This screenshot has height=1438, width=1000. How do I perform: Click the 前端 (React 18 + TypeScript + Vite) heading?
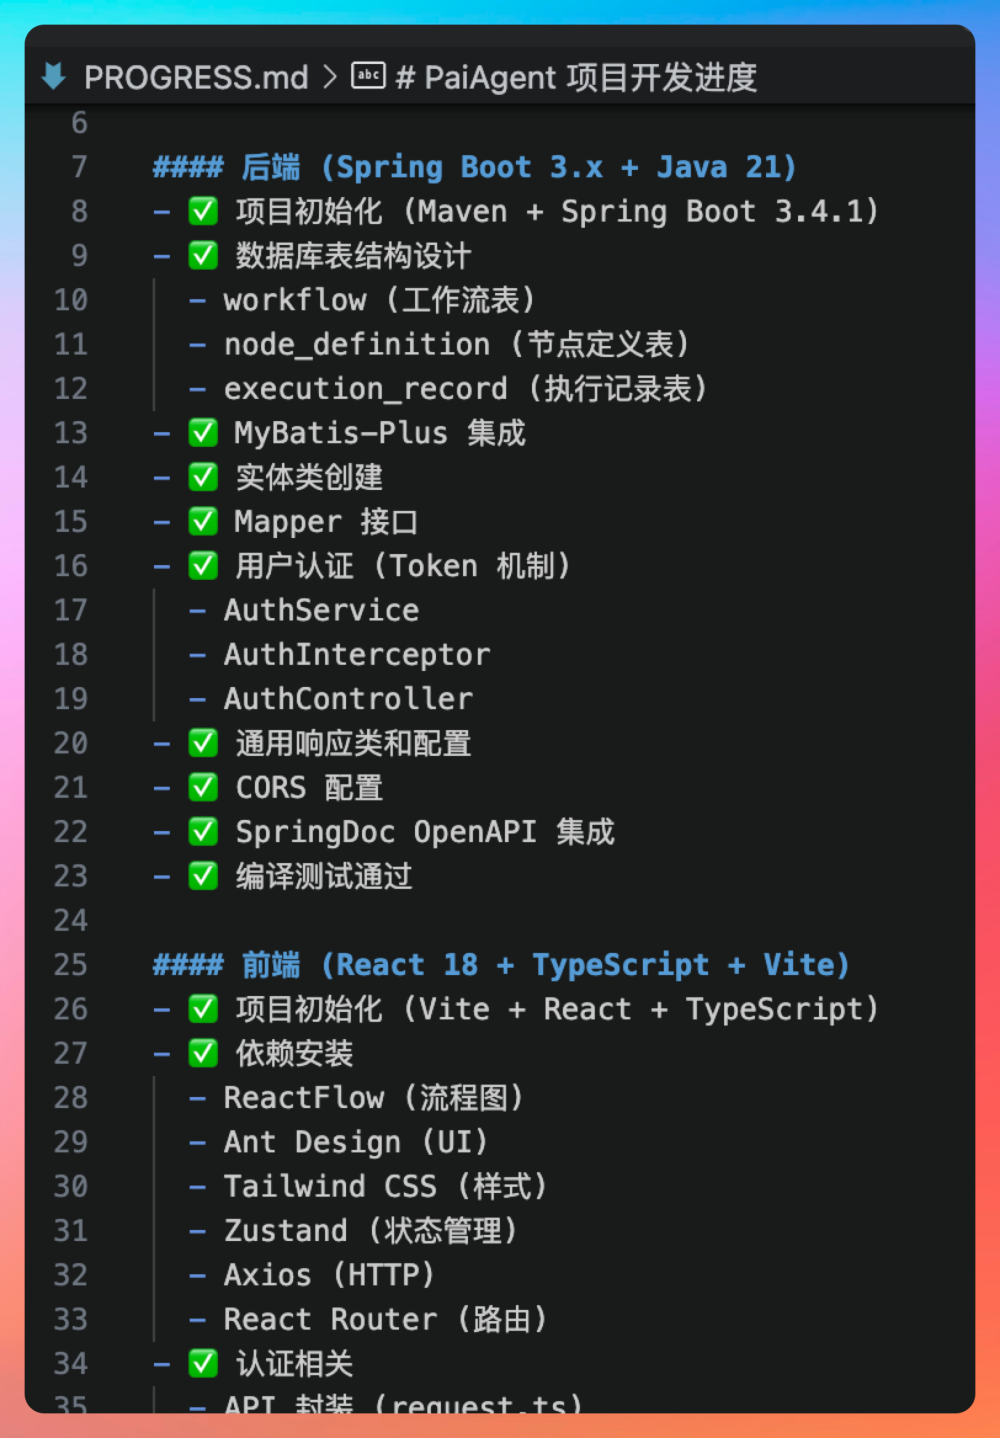coord(545,965)
